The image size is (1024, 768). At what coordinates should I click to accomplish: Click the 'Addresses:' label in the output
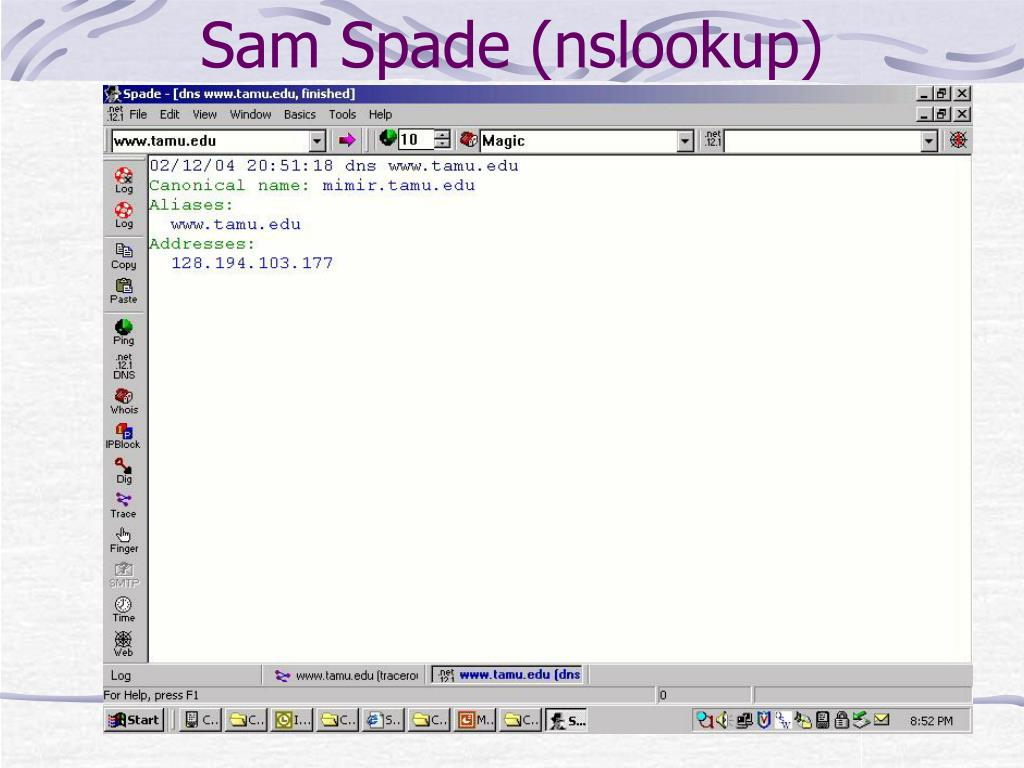click(202, 244)
